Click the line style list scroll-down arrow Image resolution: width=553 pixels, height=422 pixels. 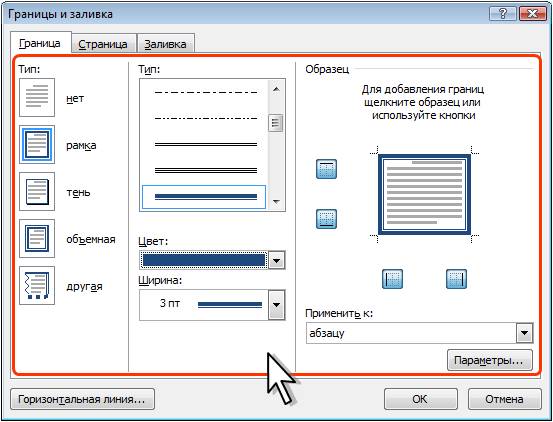point(276,202)
